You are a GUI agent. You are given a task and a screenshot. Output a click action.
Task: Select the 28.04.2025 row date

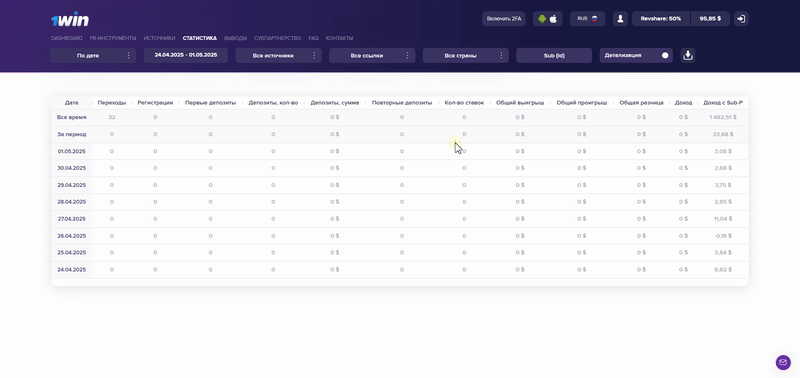tap(71, 201)
